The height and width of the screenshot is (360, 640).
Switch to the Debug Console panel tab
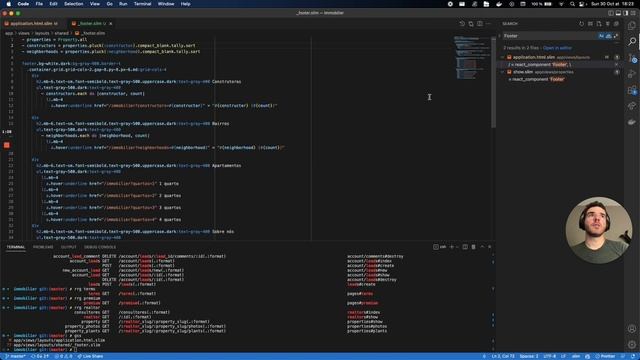100,247
